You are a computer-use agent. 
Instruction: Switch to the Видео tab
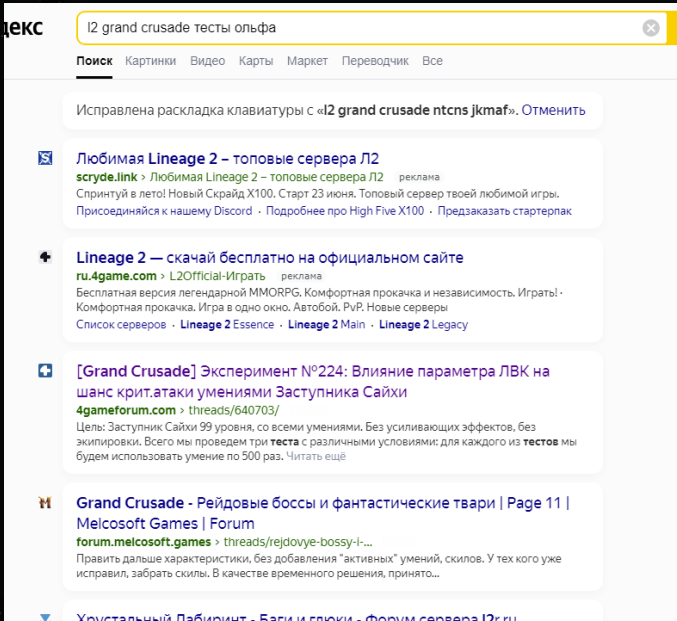pos(207,61)
